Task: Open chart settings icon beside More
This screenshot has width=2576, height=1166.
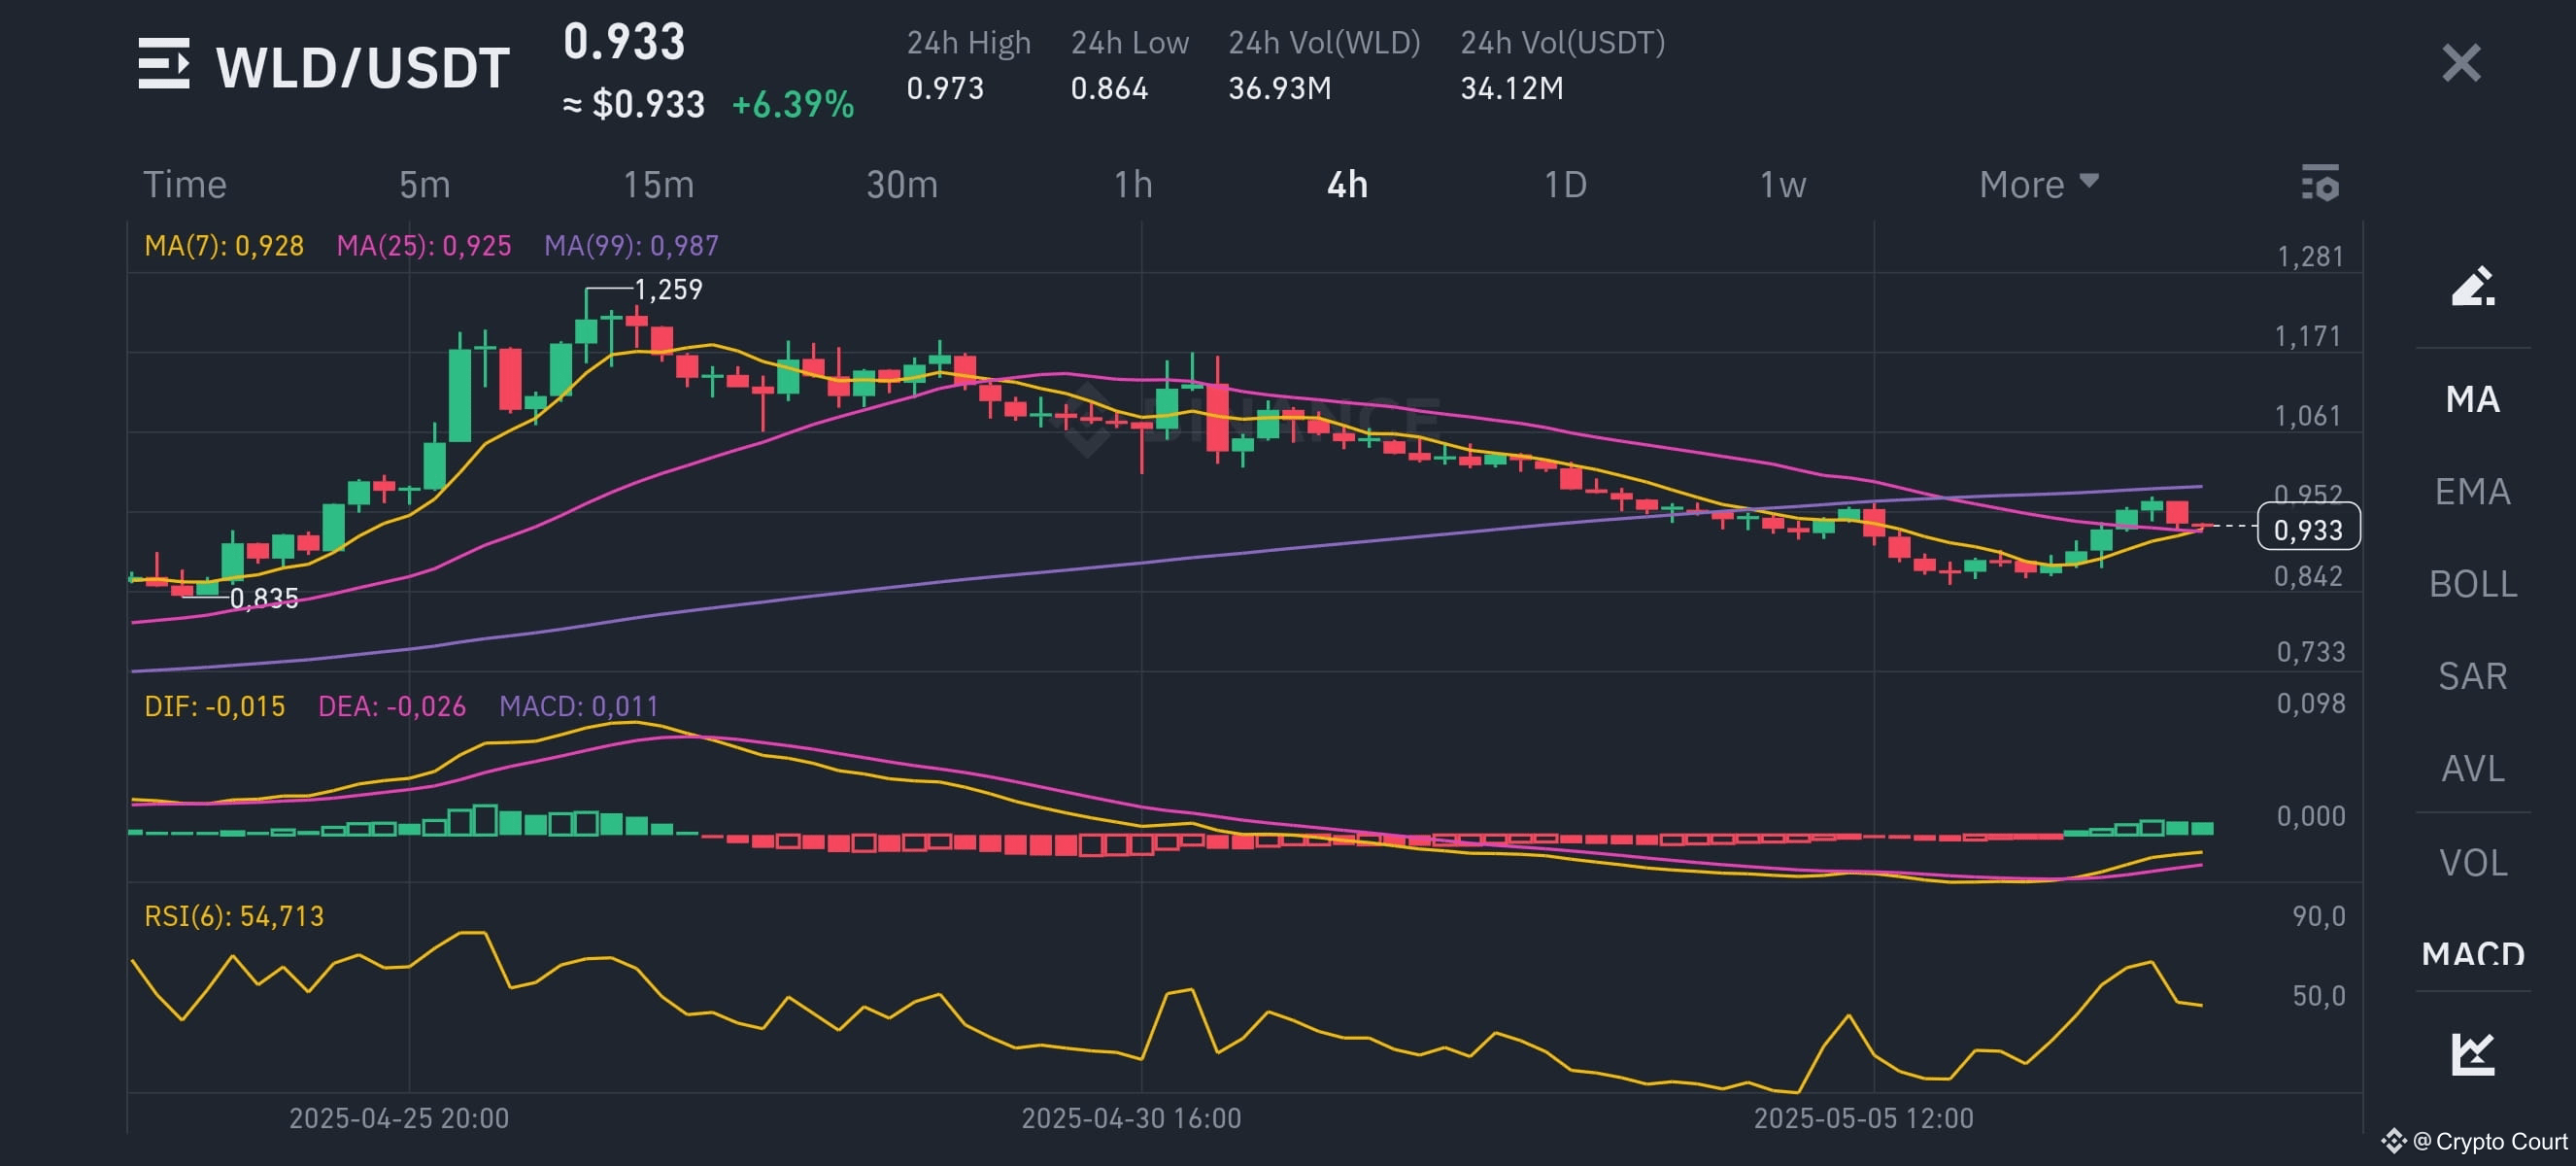Action: click(x=2320, y=183)
